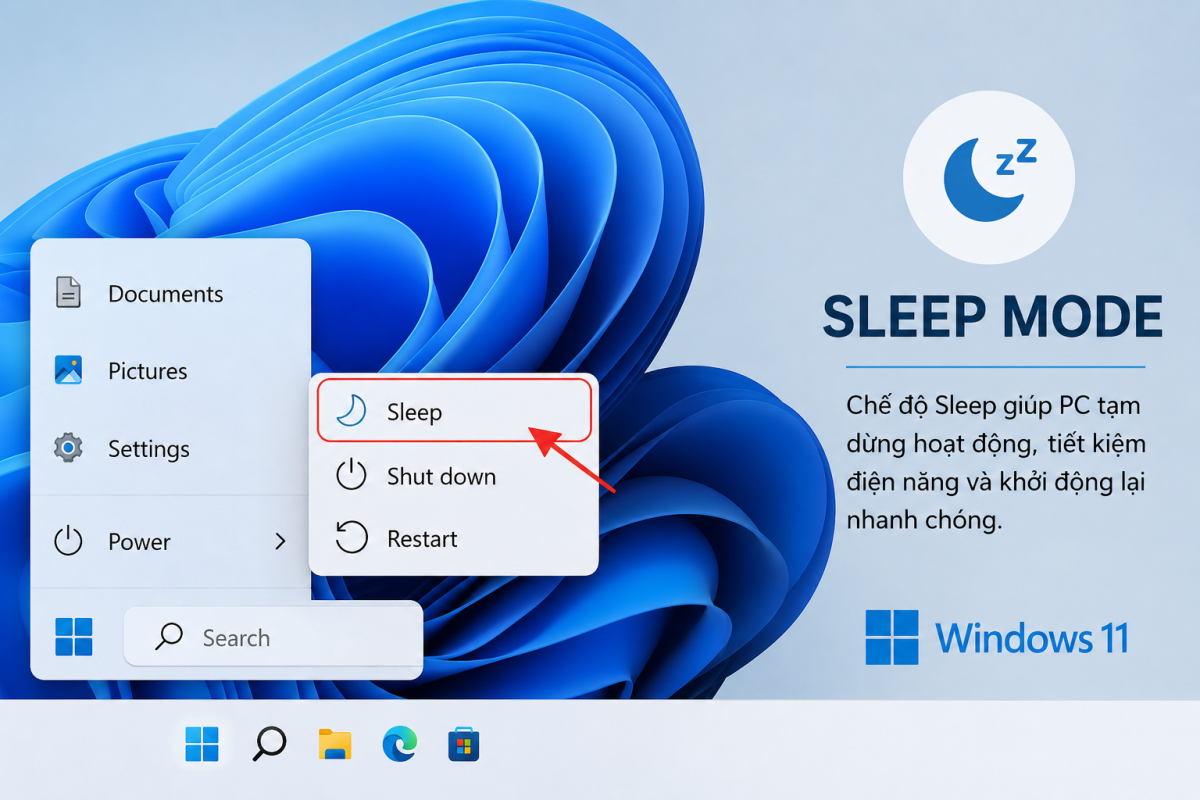The width and height of the screenshot is (1200, 800).
Task: Open Settings from the Start menu
Action: click(170, 449)
